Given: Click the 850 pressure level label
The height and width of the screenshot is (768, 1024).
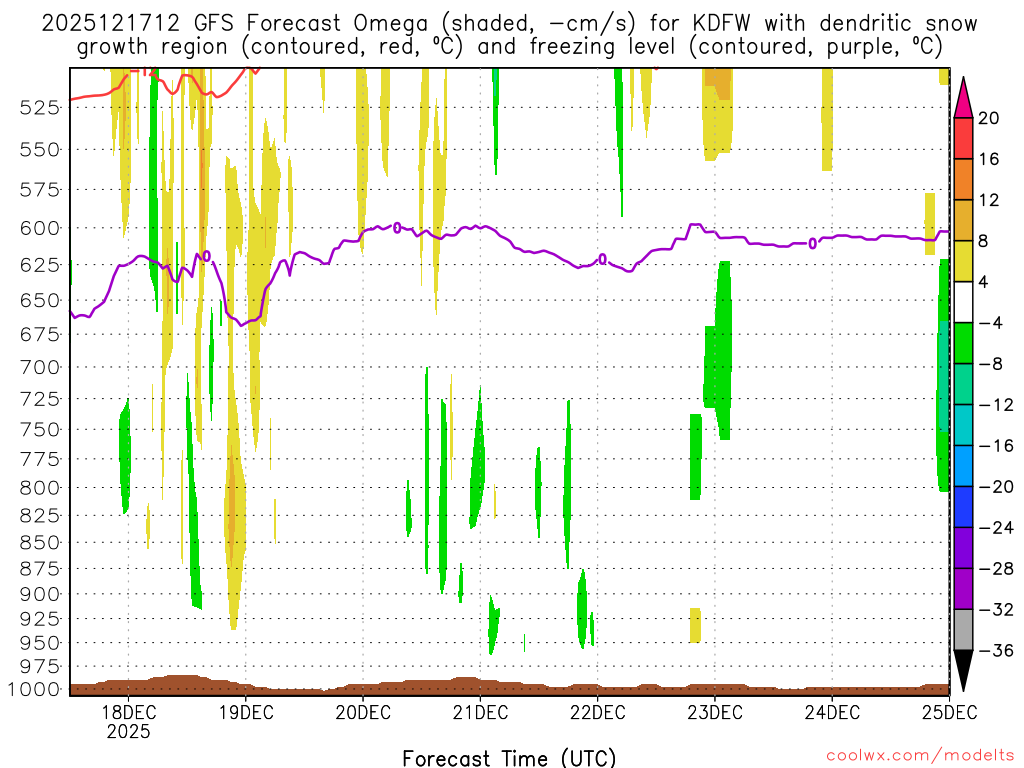Looking at the screenshot, I should click(x=40, y=543).
